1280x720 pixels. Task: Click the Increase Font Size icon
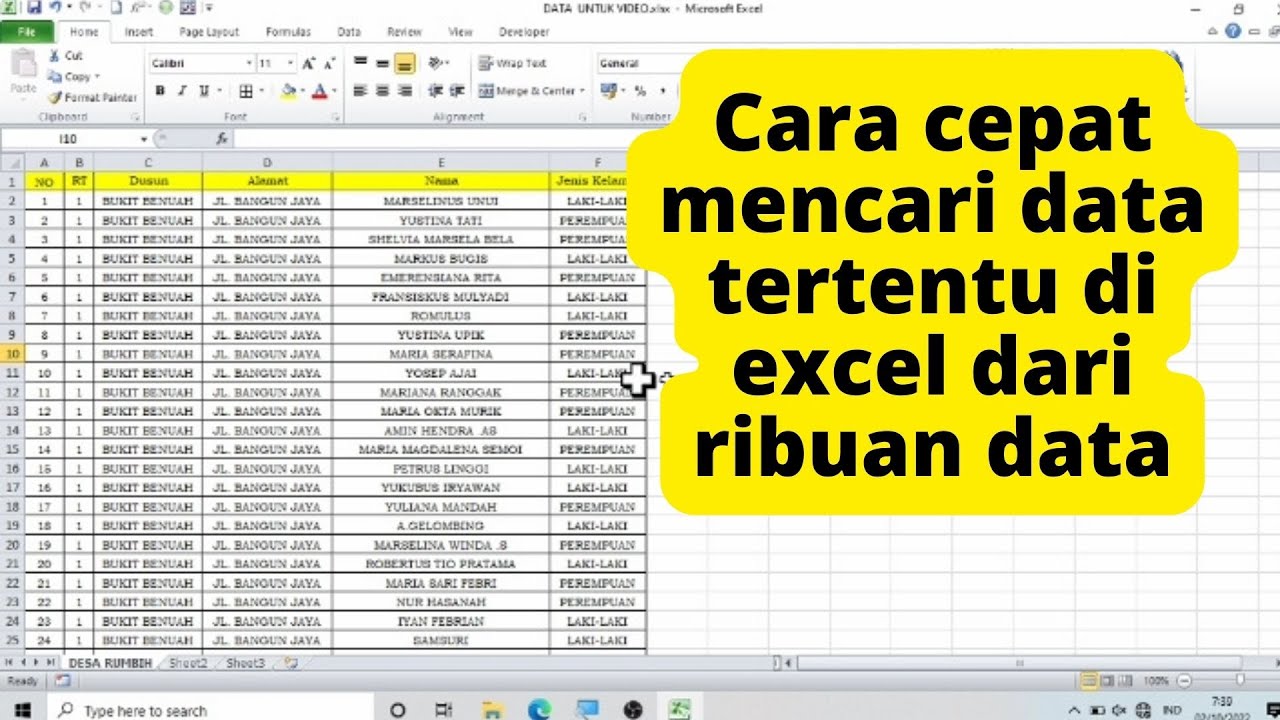[x=308, y=63]
